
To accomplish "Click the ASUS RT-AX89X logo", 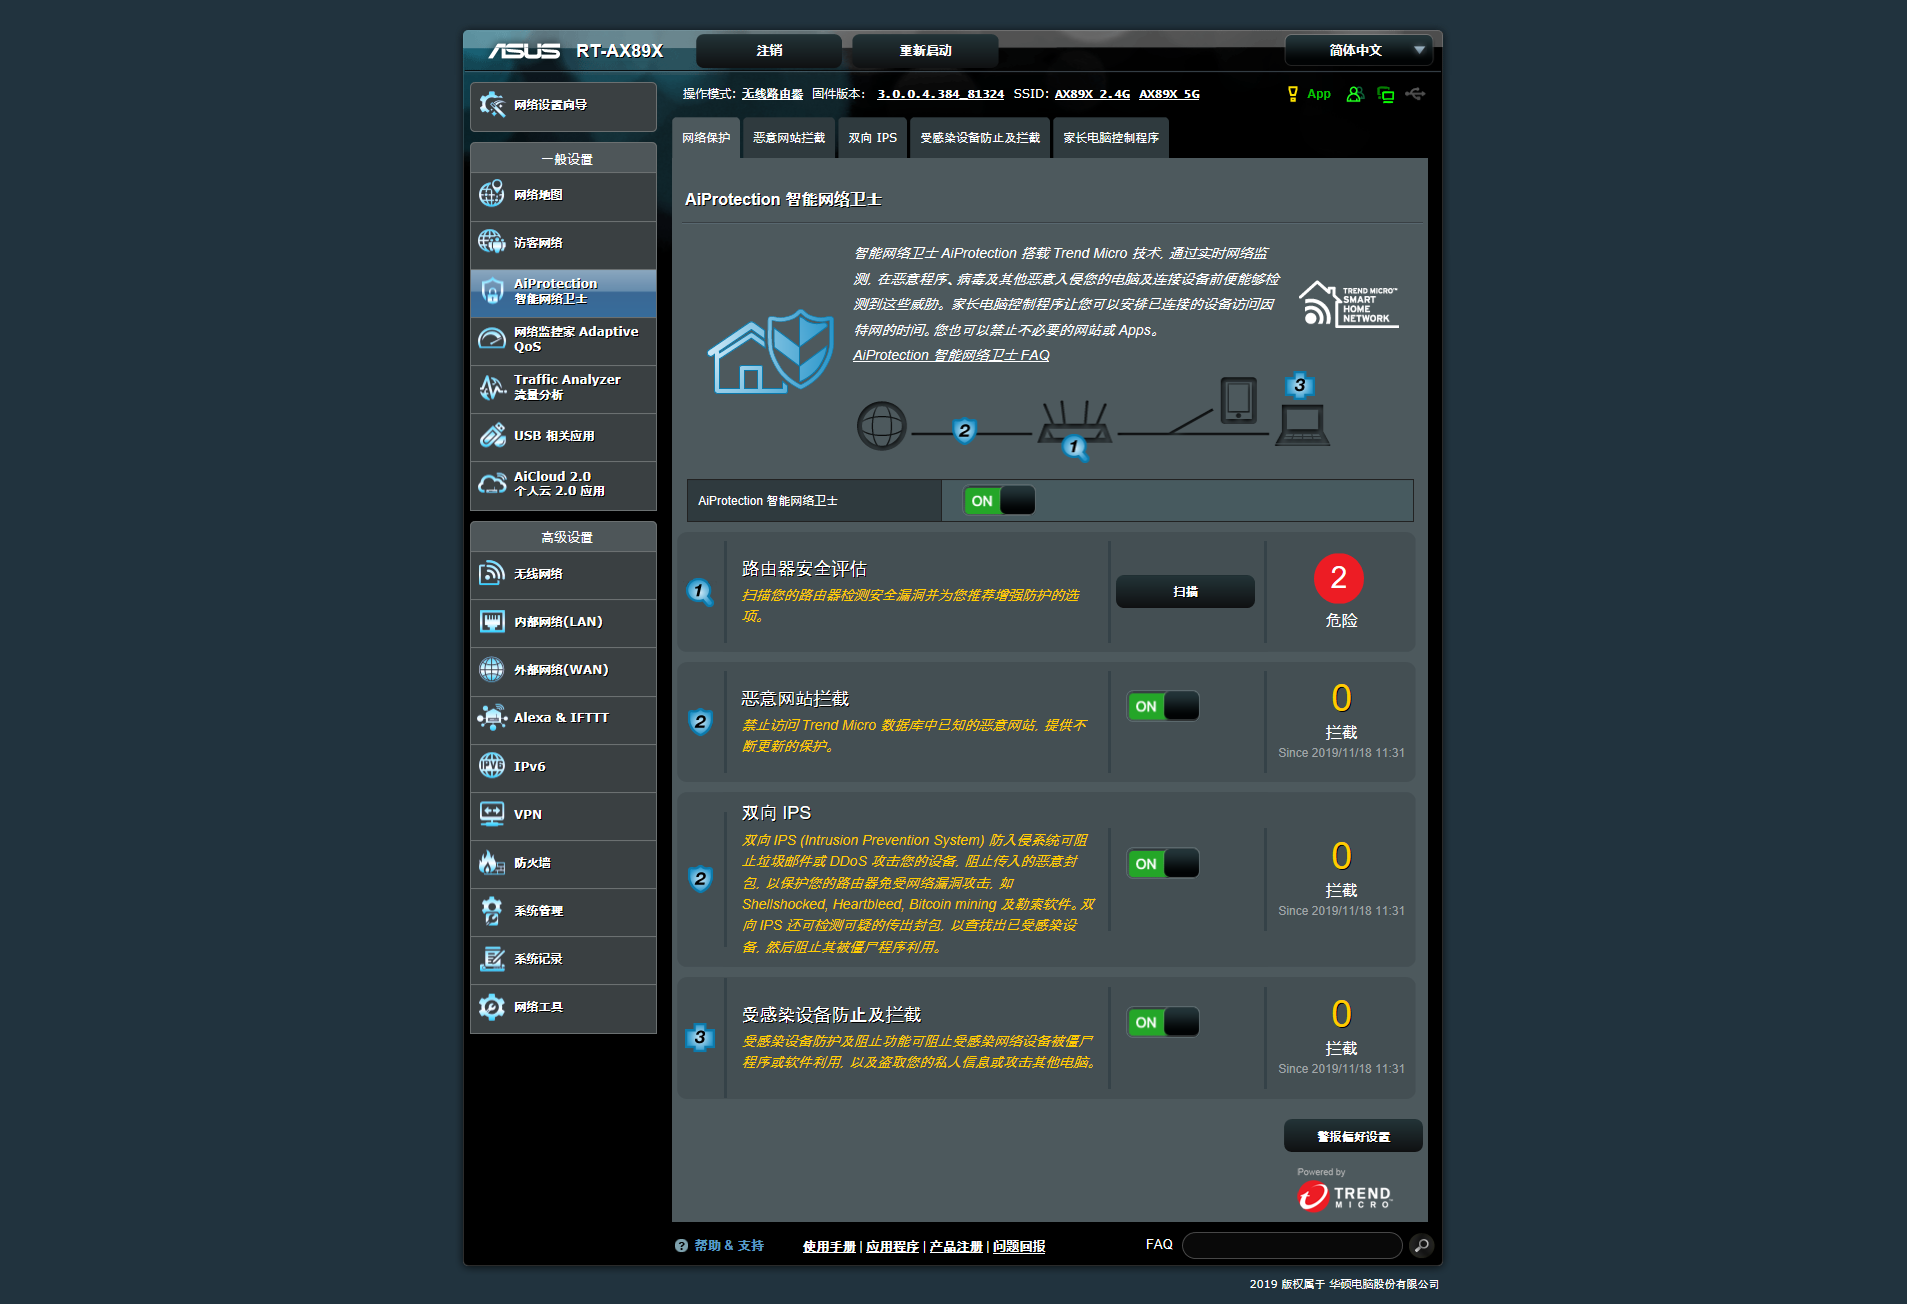I will [x=576, y=50].
